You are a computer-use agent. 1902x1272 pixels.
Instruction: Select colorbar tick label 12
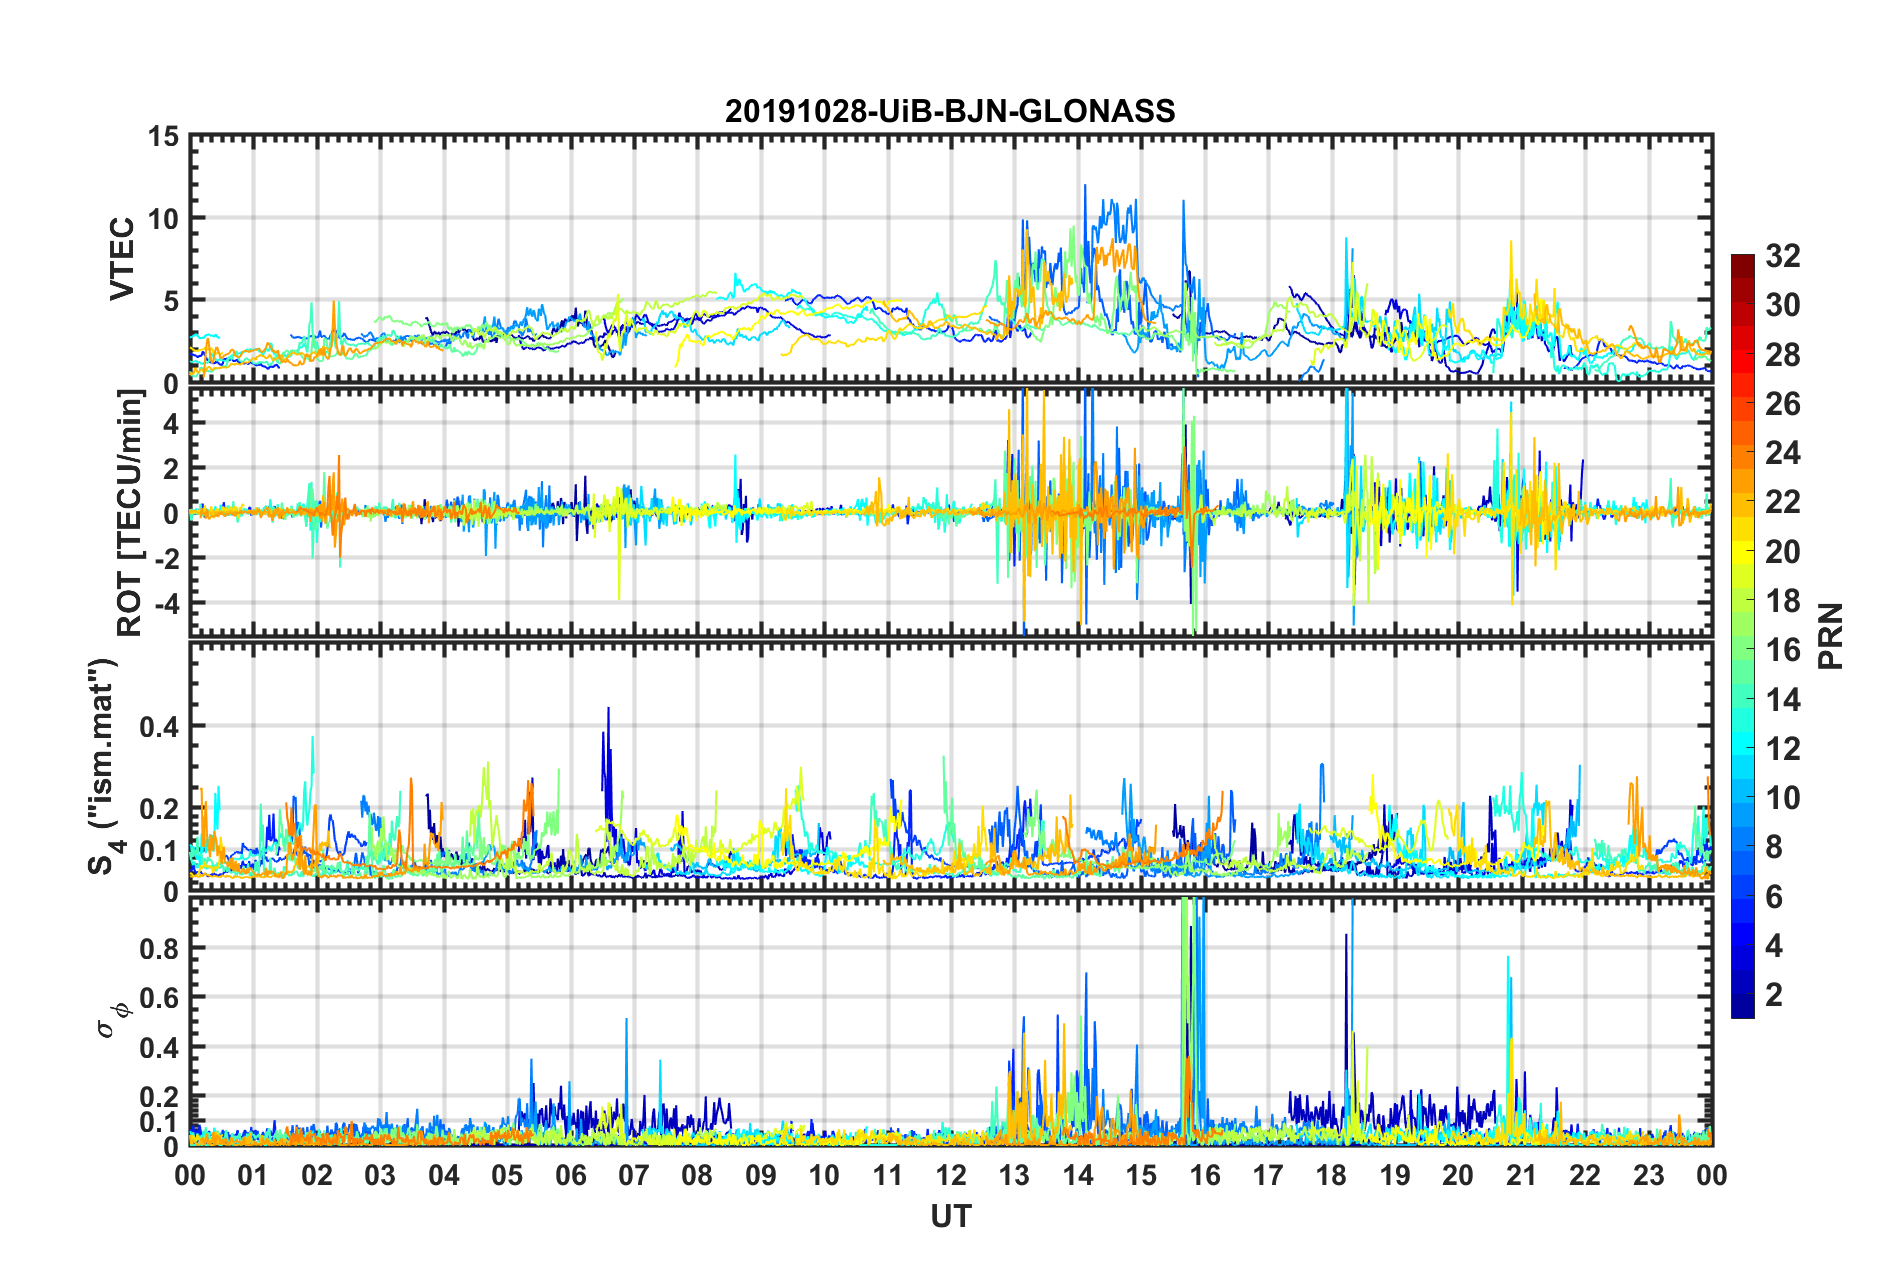tap(1783, 749)
